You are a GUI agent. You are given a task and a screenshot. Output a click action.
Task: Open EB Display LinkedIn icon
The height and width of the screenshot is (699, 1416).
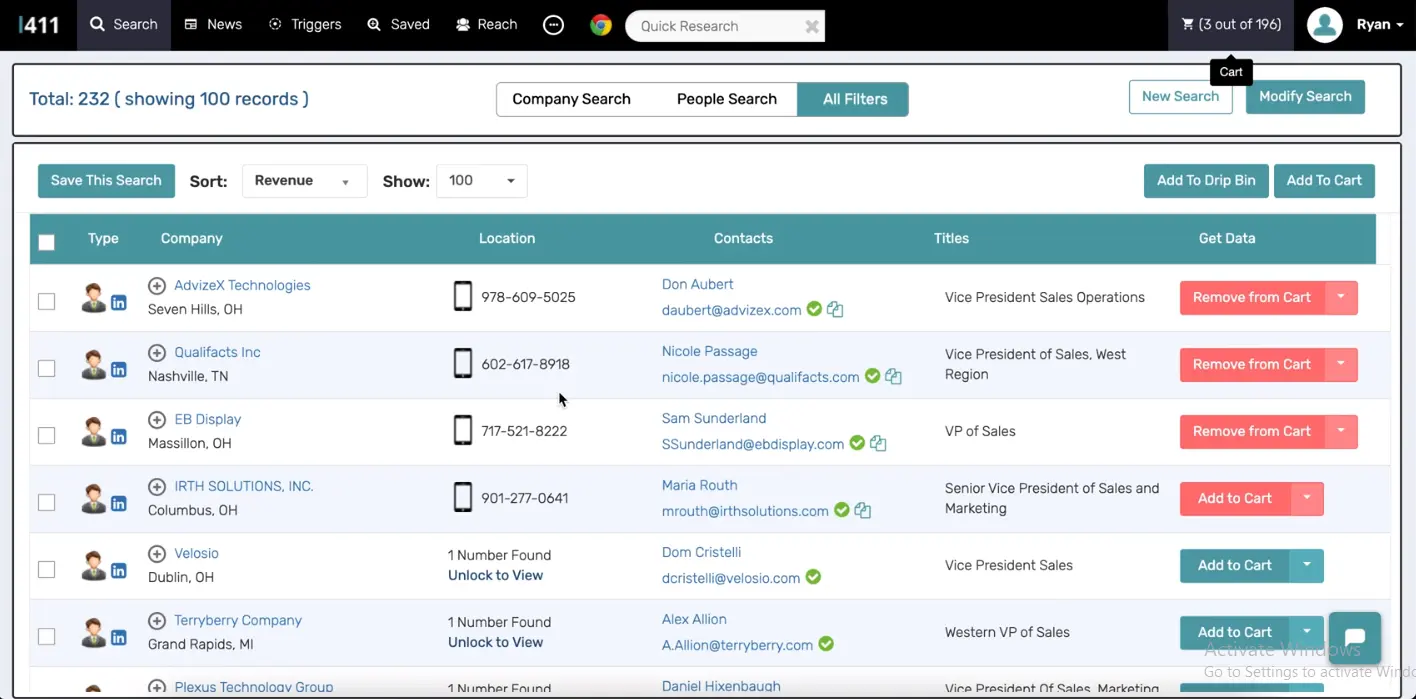pos(119,436)
